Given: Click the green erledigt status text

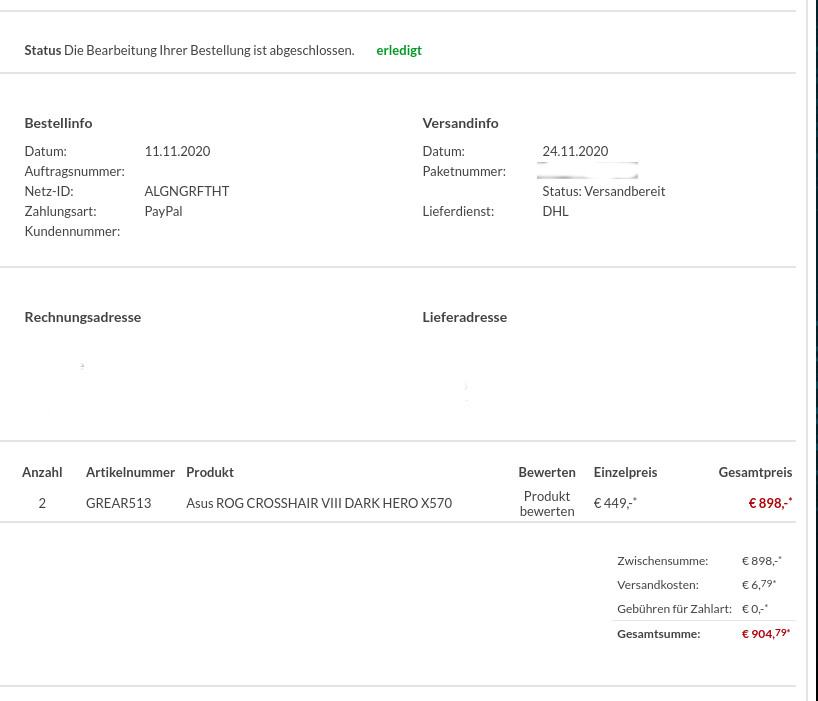Looking at the screenshot, I should pos(399,50).
